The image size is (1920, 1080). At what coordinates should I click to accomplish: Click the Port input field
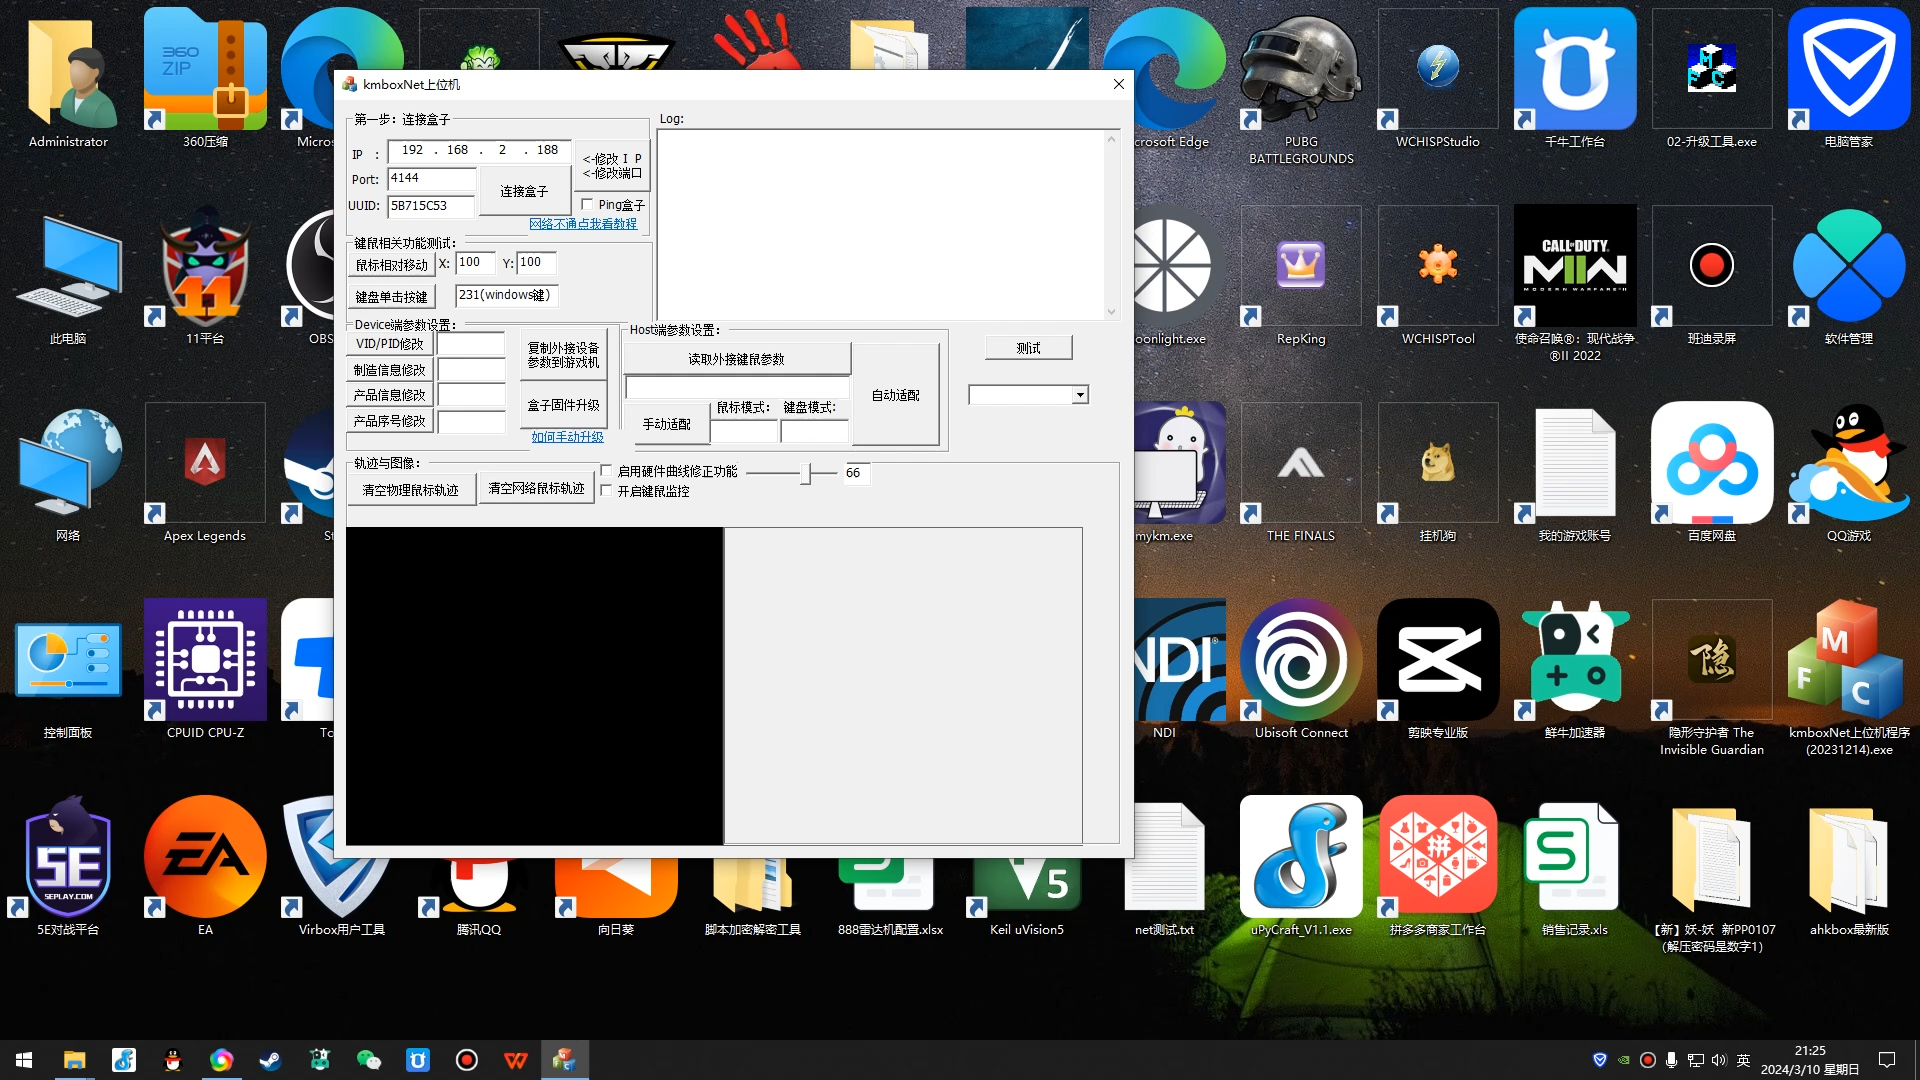pyautogui.click(x=431, y=179)
